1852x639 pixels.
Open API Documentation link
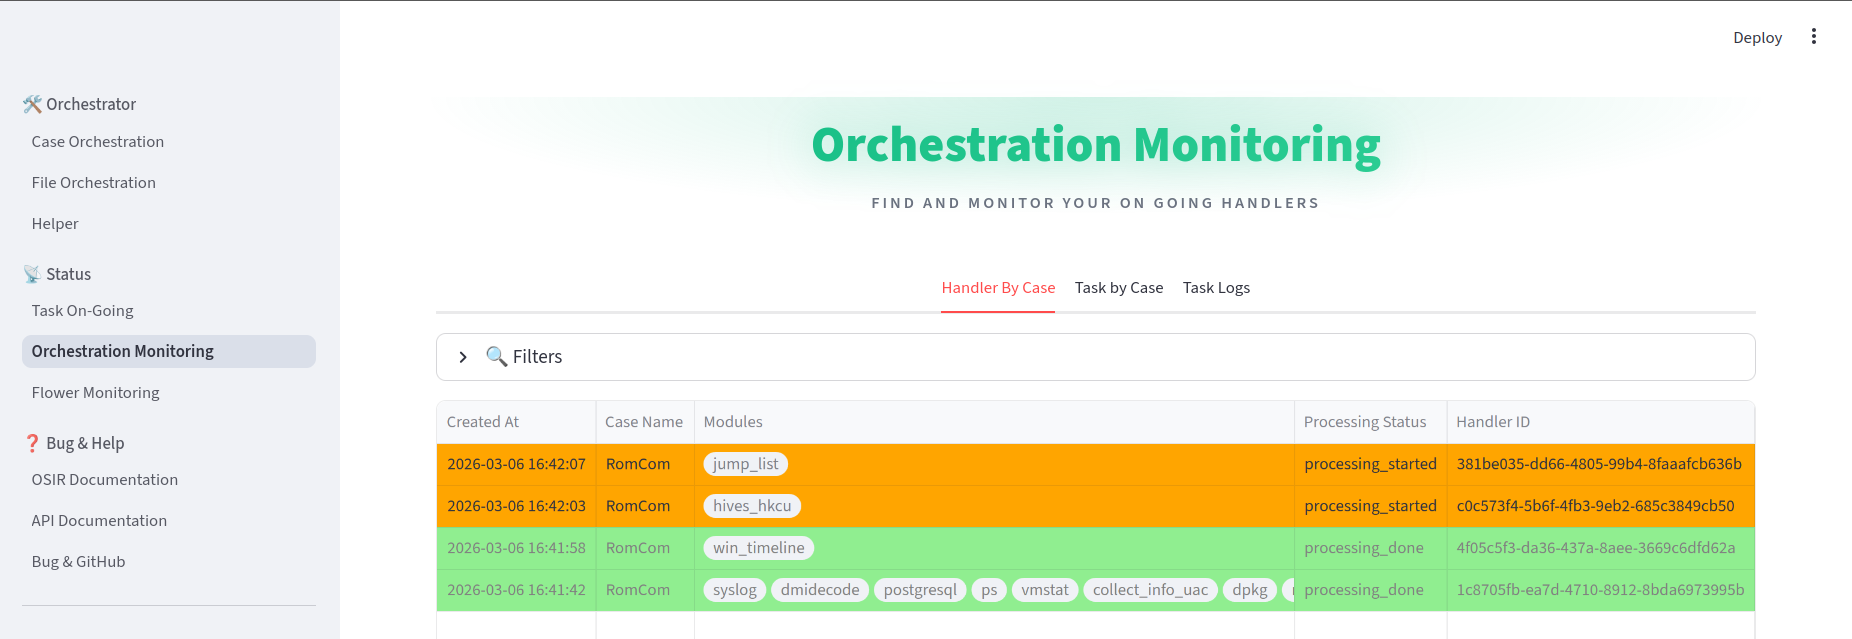click(99, 521)
